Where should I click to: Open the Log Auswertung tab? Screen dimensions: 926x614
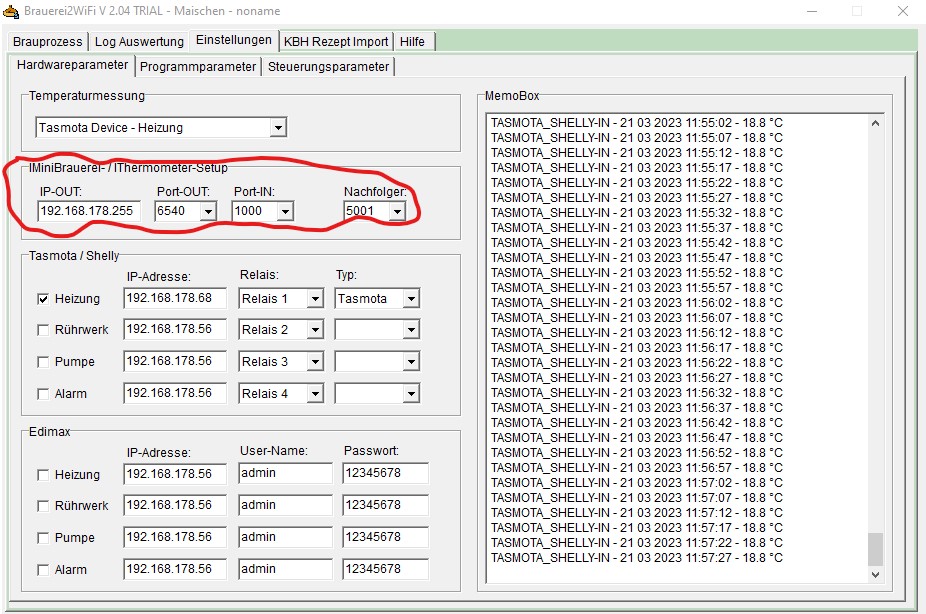click(x=139, y=42)
